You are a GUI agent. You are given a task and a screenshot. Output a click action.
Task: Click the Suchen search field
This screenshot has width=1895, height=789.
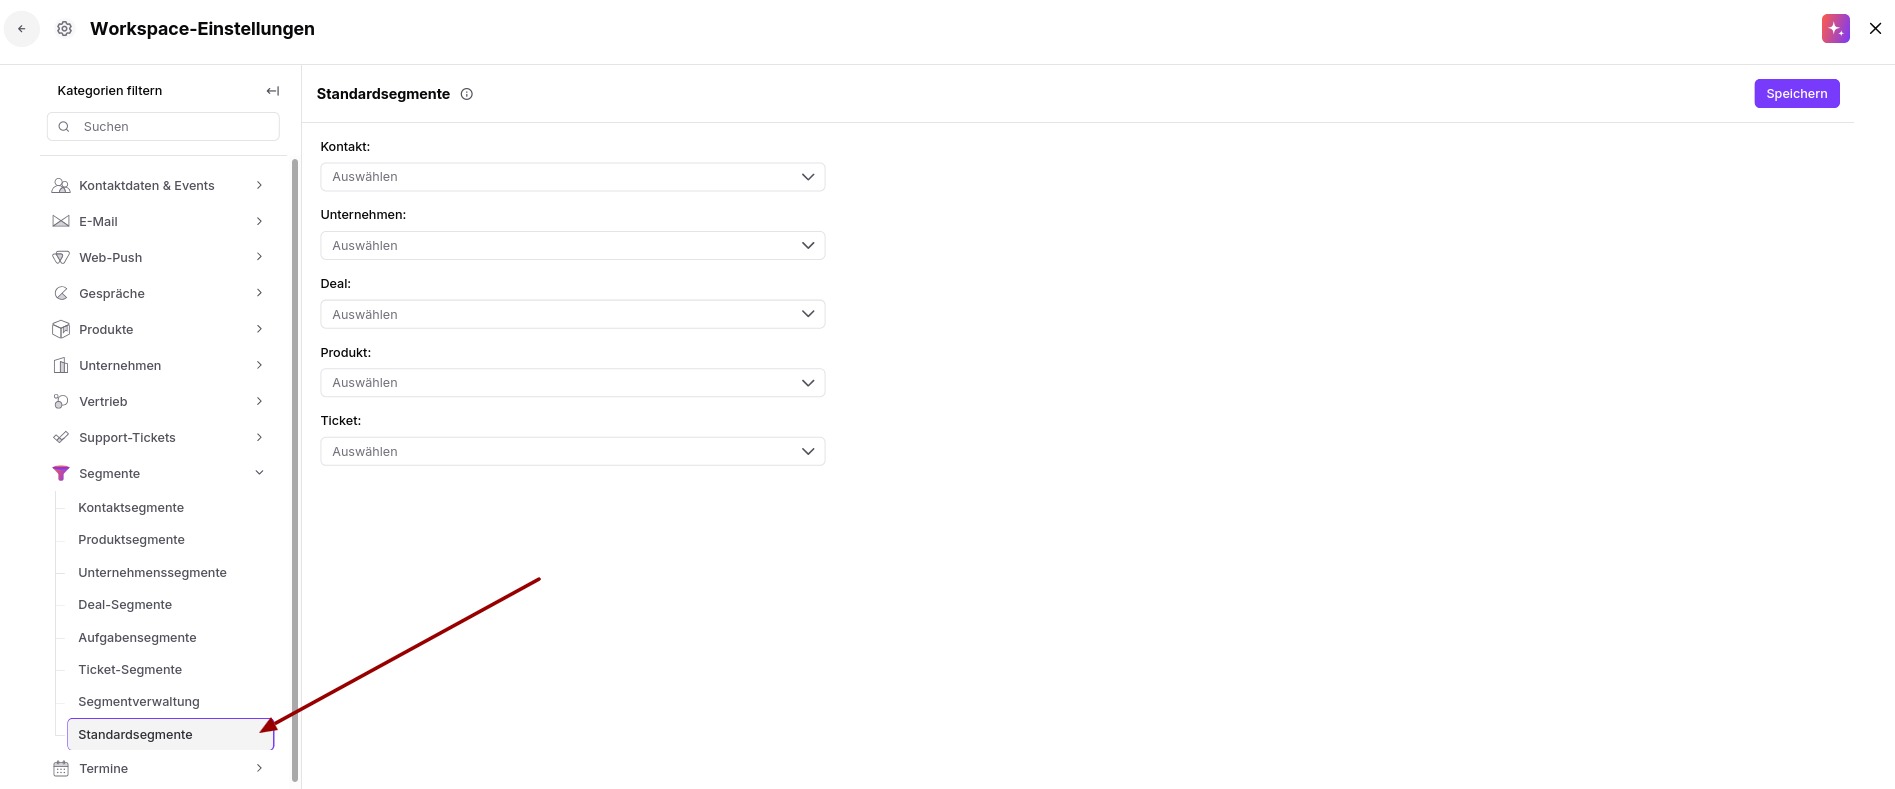pyautogui.click(x=163, y=127)
